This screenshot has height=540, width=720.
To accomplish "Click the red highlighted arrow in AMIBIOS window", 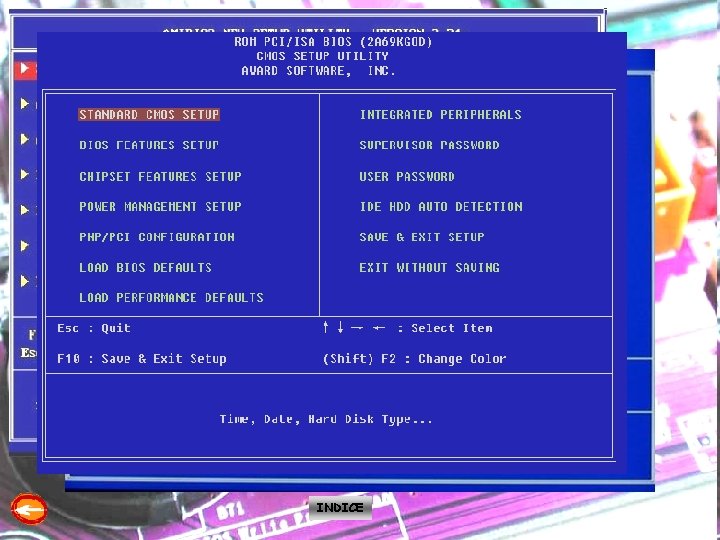I will [x=25, y=69].
